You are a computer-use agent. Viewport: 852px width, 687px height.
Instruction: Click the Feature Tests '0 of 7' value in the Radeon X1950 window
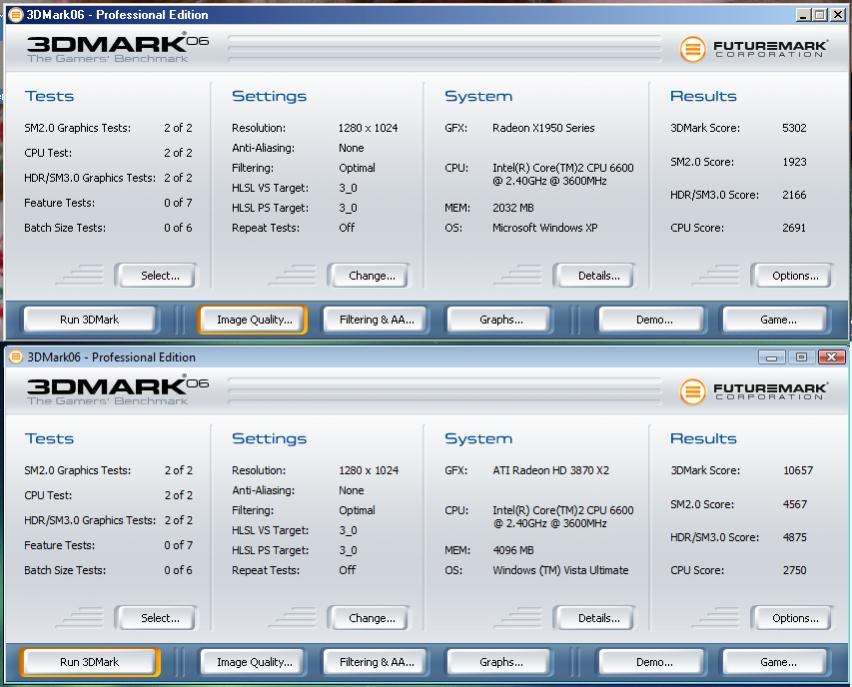pyautogui.click(x=178, y=203)
